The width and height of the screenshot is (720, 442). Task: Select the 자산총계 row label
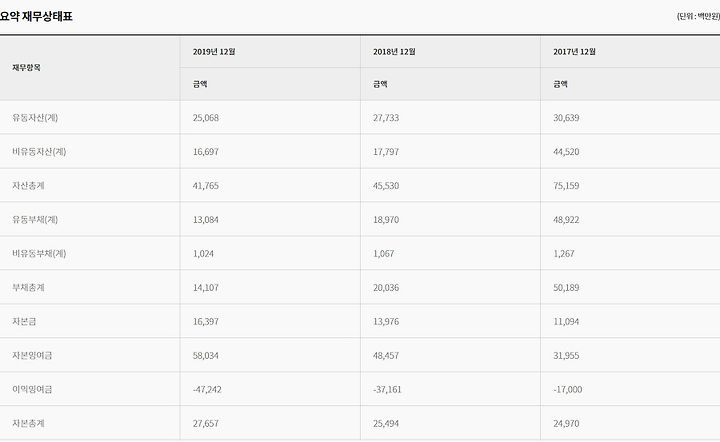[28, 186]
